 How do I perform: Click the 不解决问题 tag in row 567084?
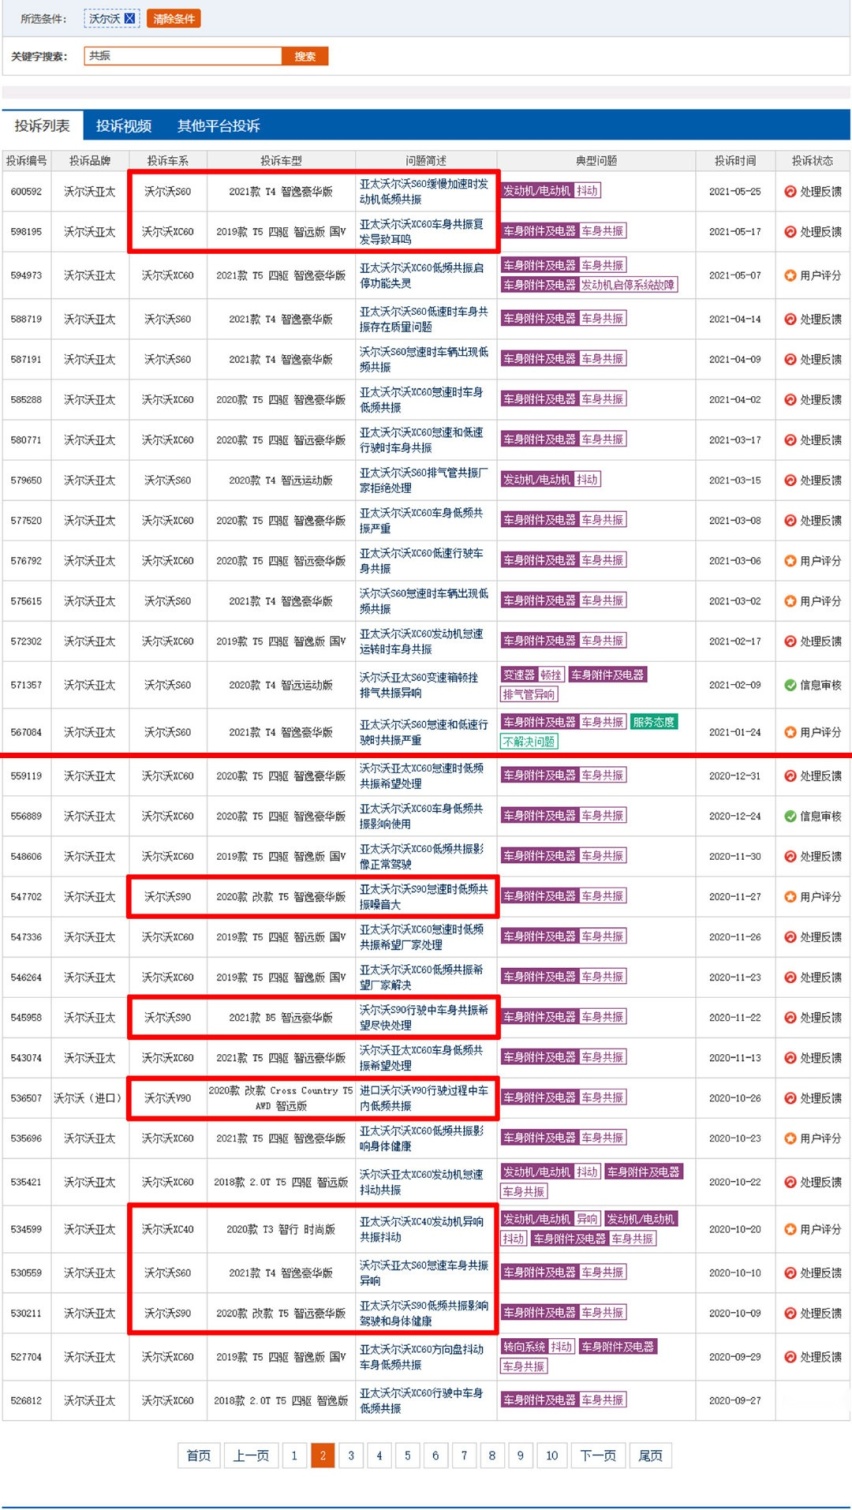(529, 741)
